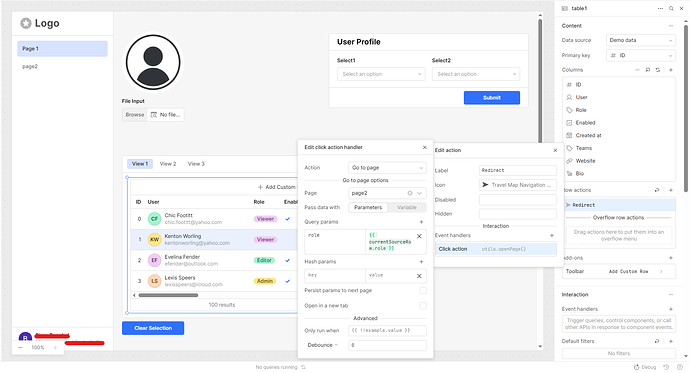The width and height of the screenshot is (690, 373).
Task: Click the Clear Selection button
Action: (153, 328)
